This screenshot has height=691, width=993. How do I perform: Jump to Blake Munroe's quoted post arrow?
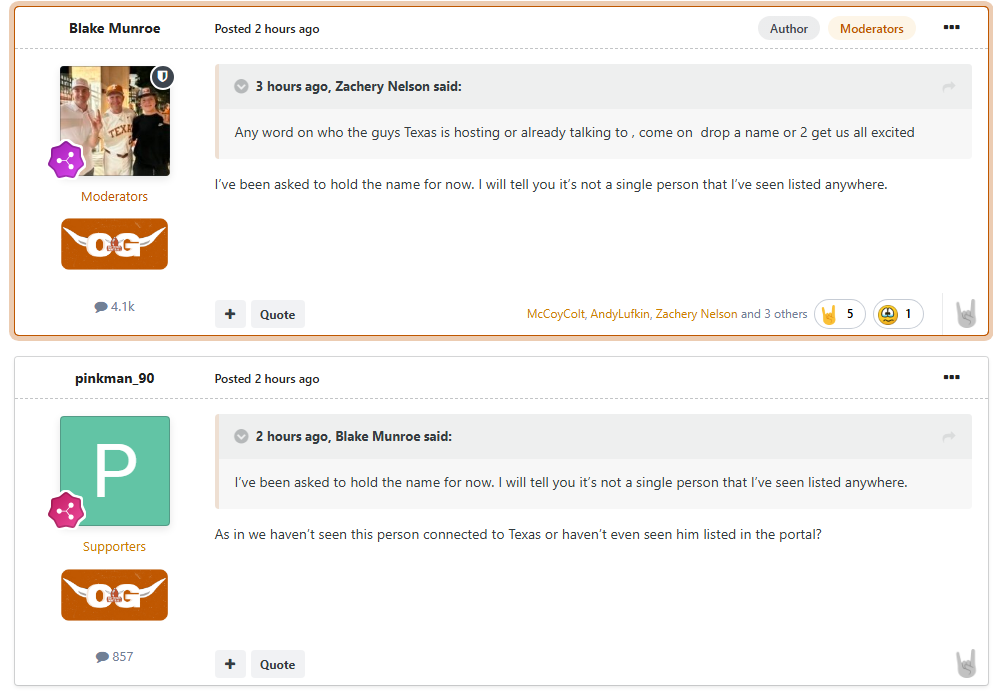click(x=948, y=437)
